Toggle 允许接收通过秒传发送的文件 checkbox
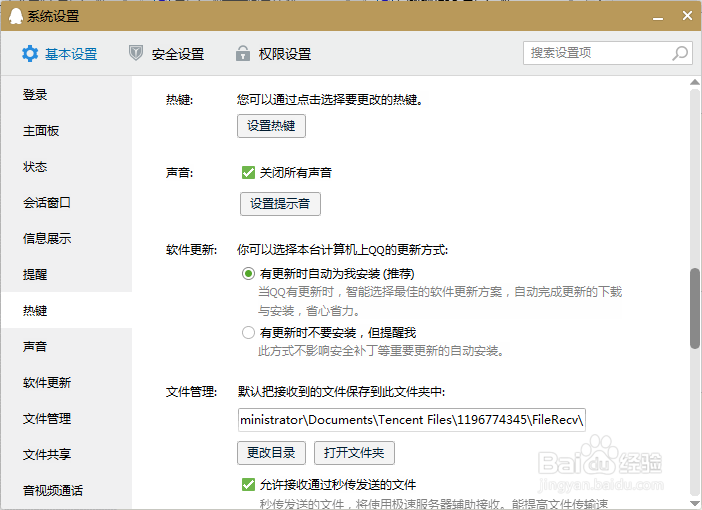 pos(248,484)
